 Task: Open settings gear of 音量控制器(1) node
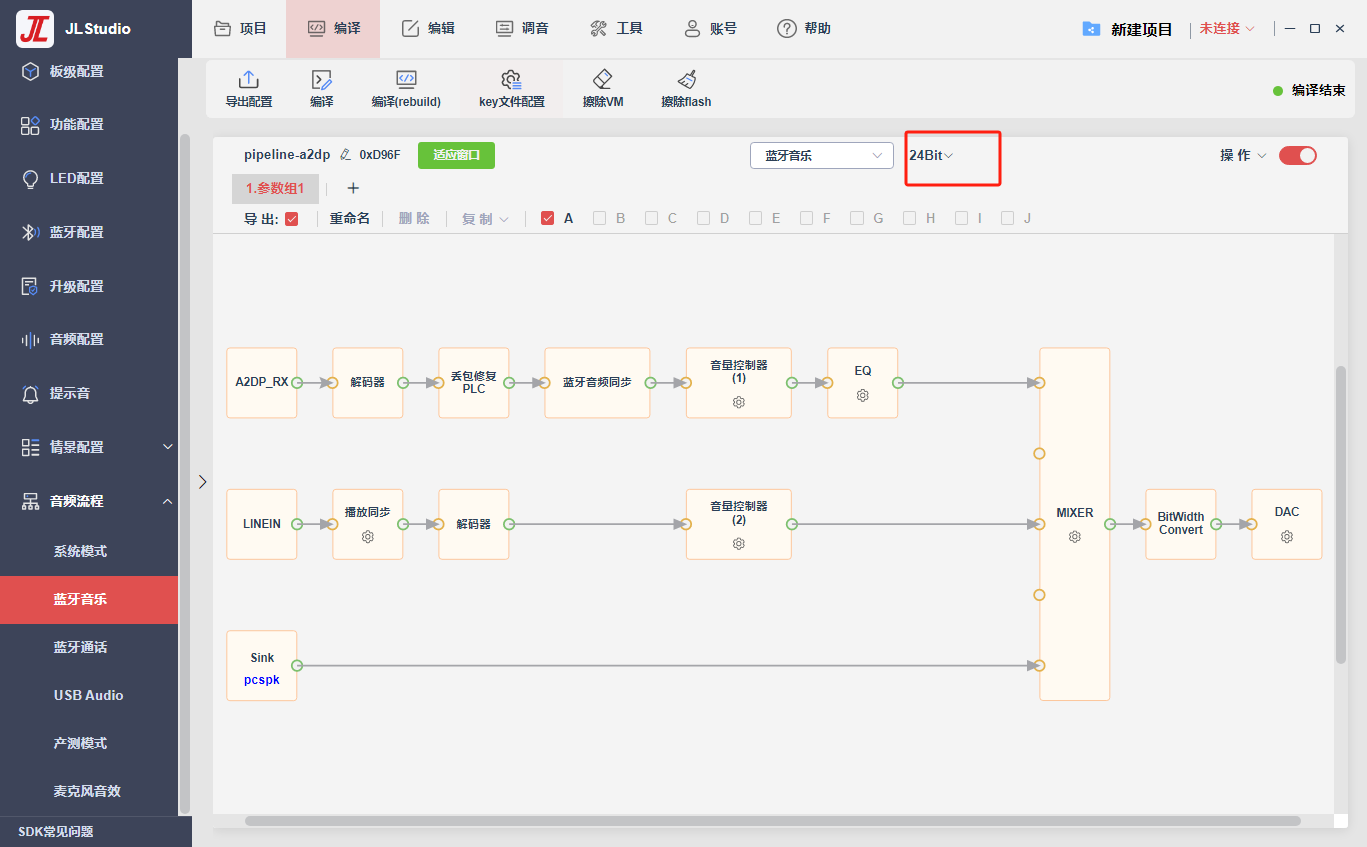(x=739, y=402)
